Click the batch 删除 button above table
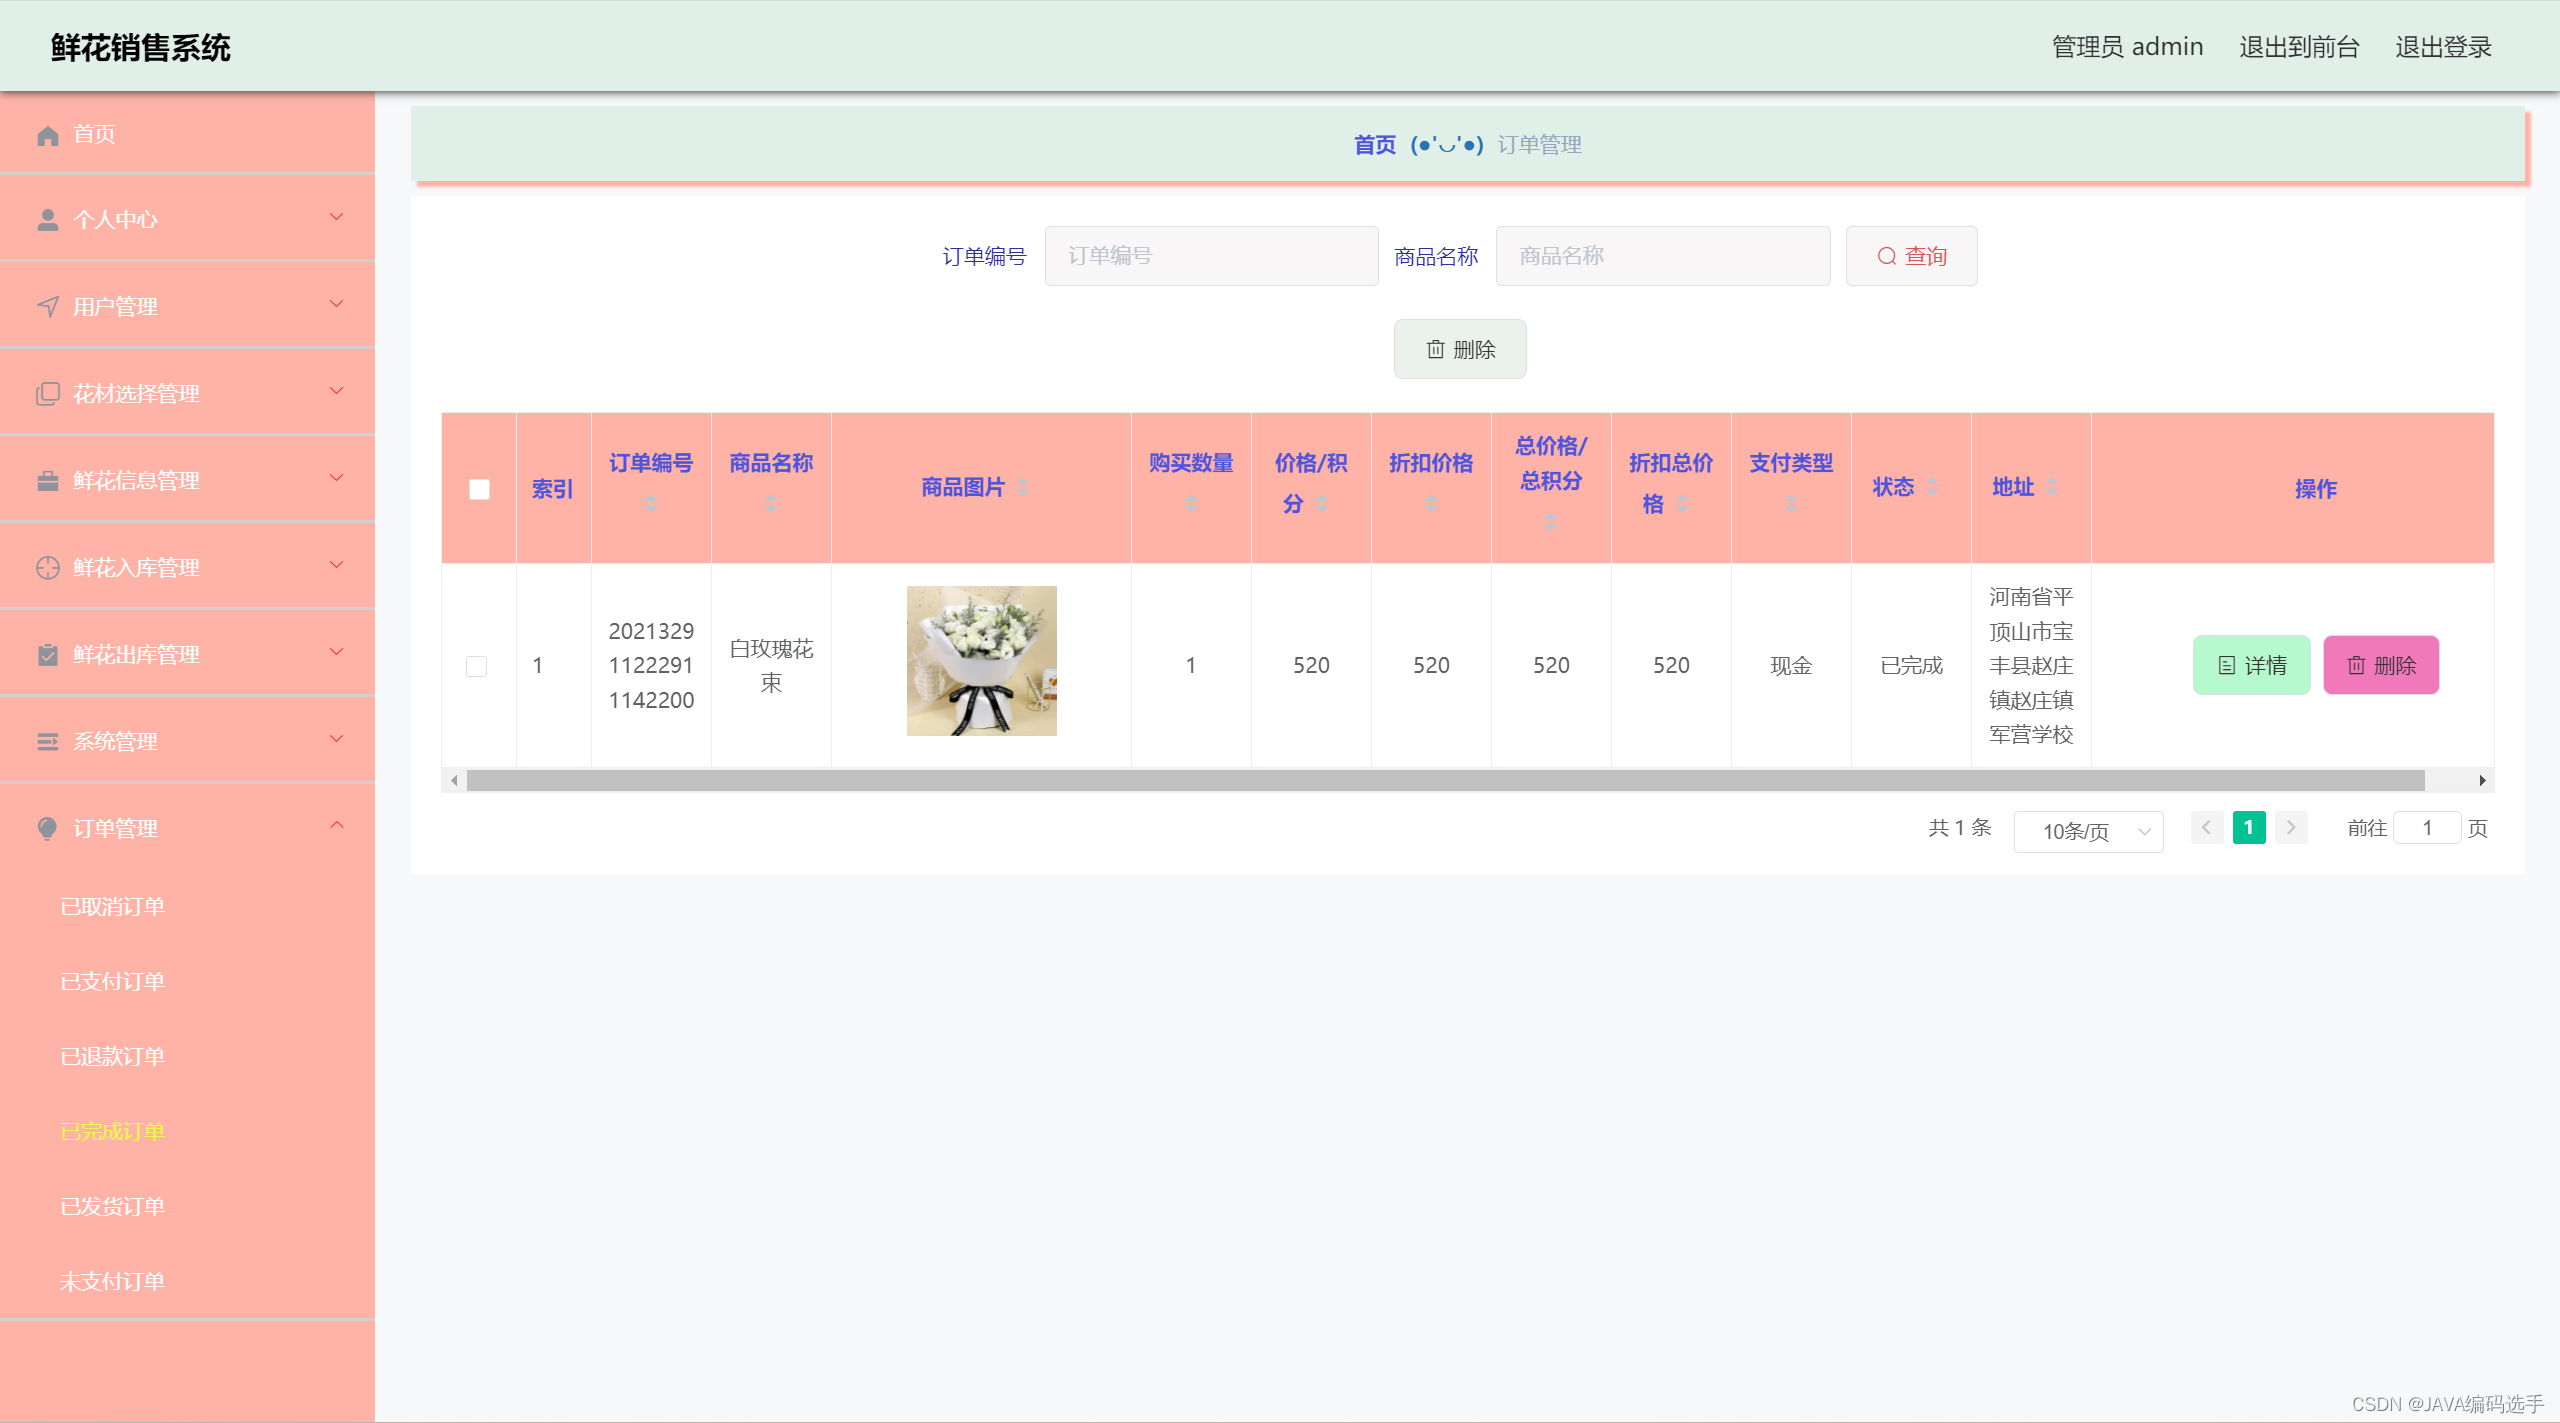 pos(1460,349)
